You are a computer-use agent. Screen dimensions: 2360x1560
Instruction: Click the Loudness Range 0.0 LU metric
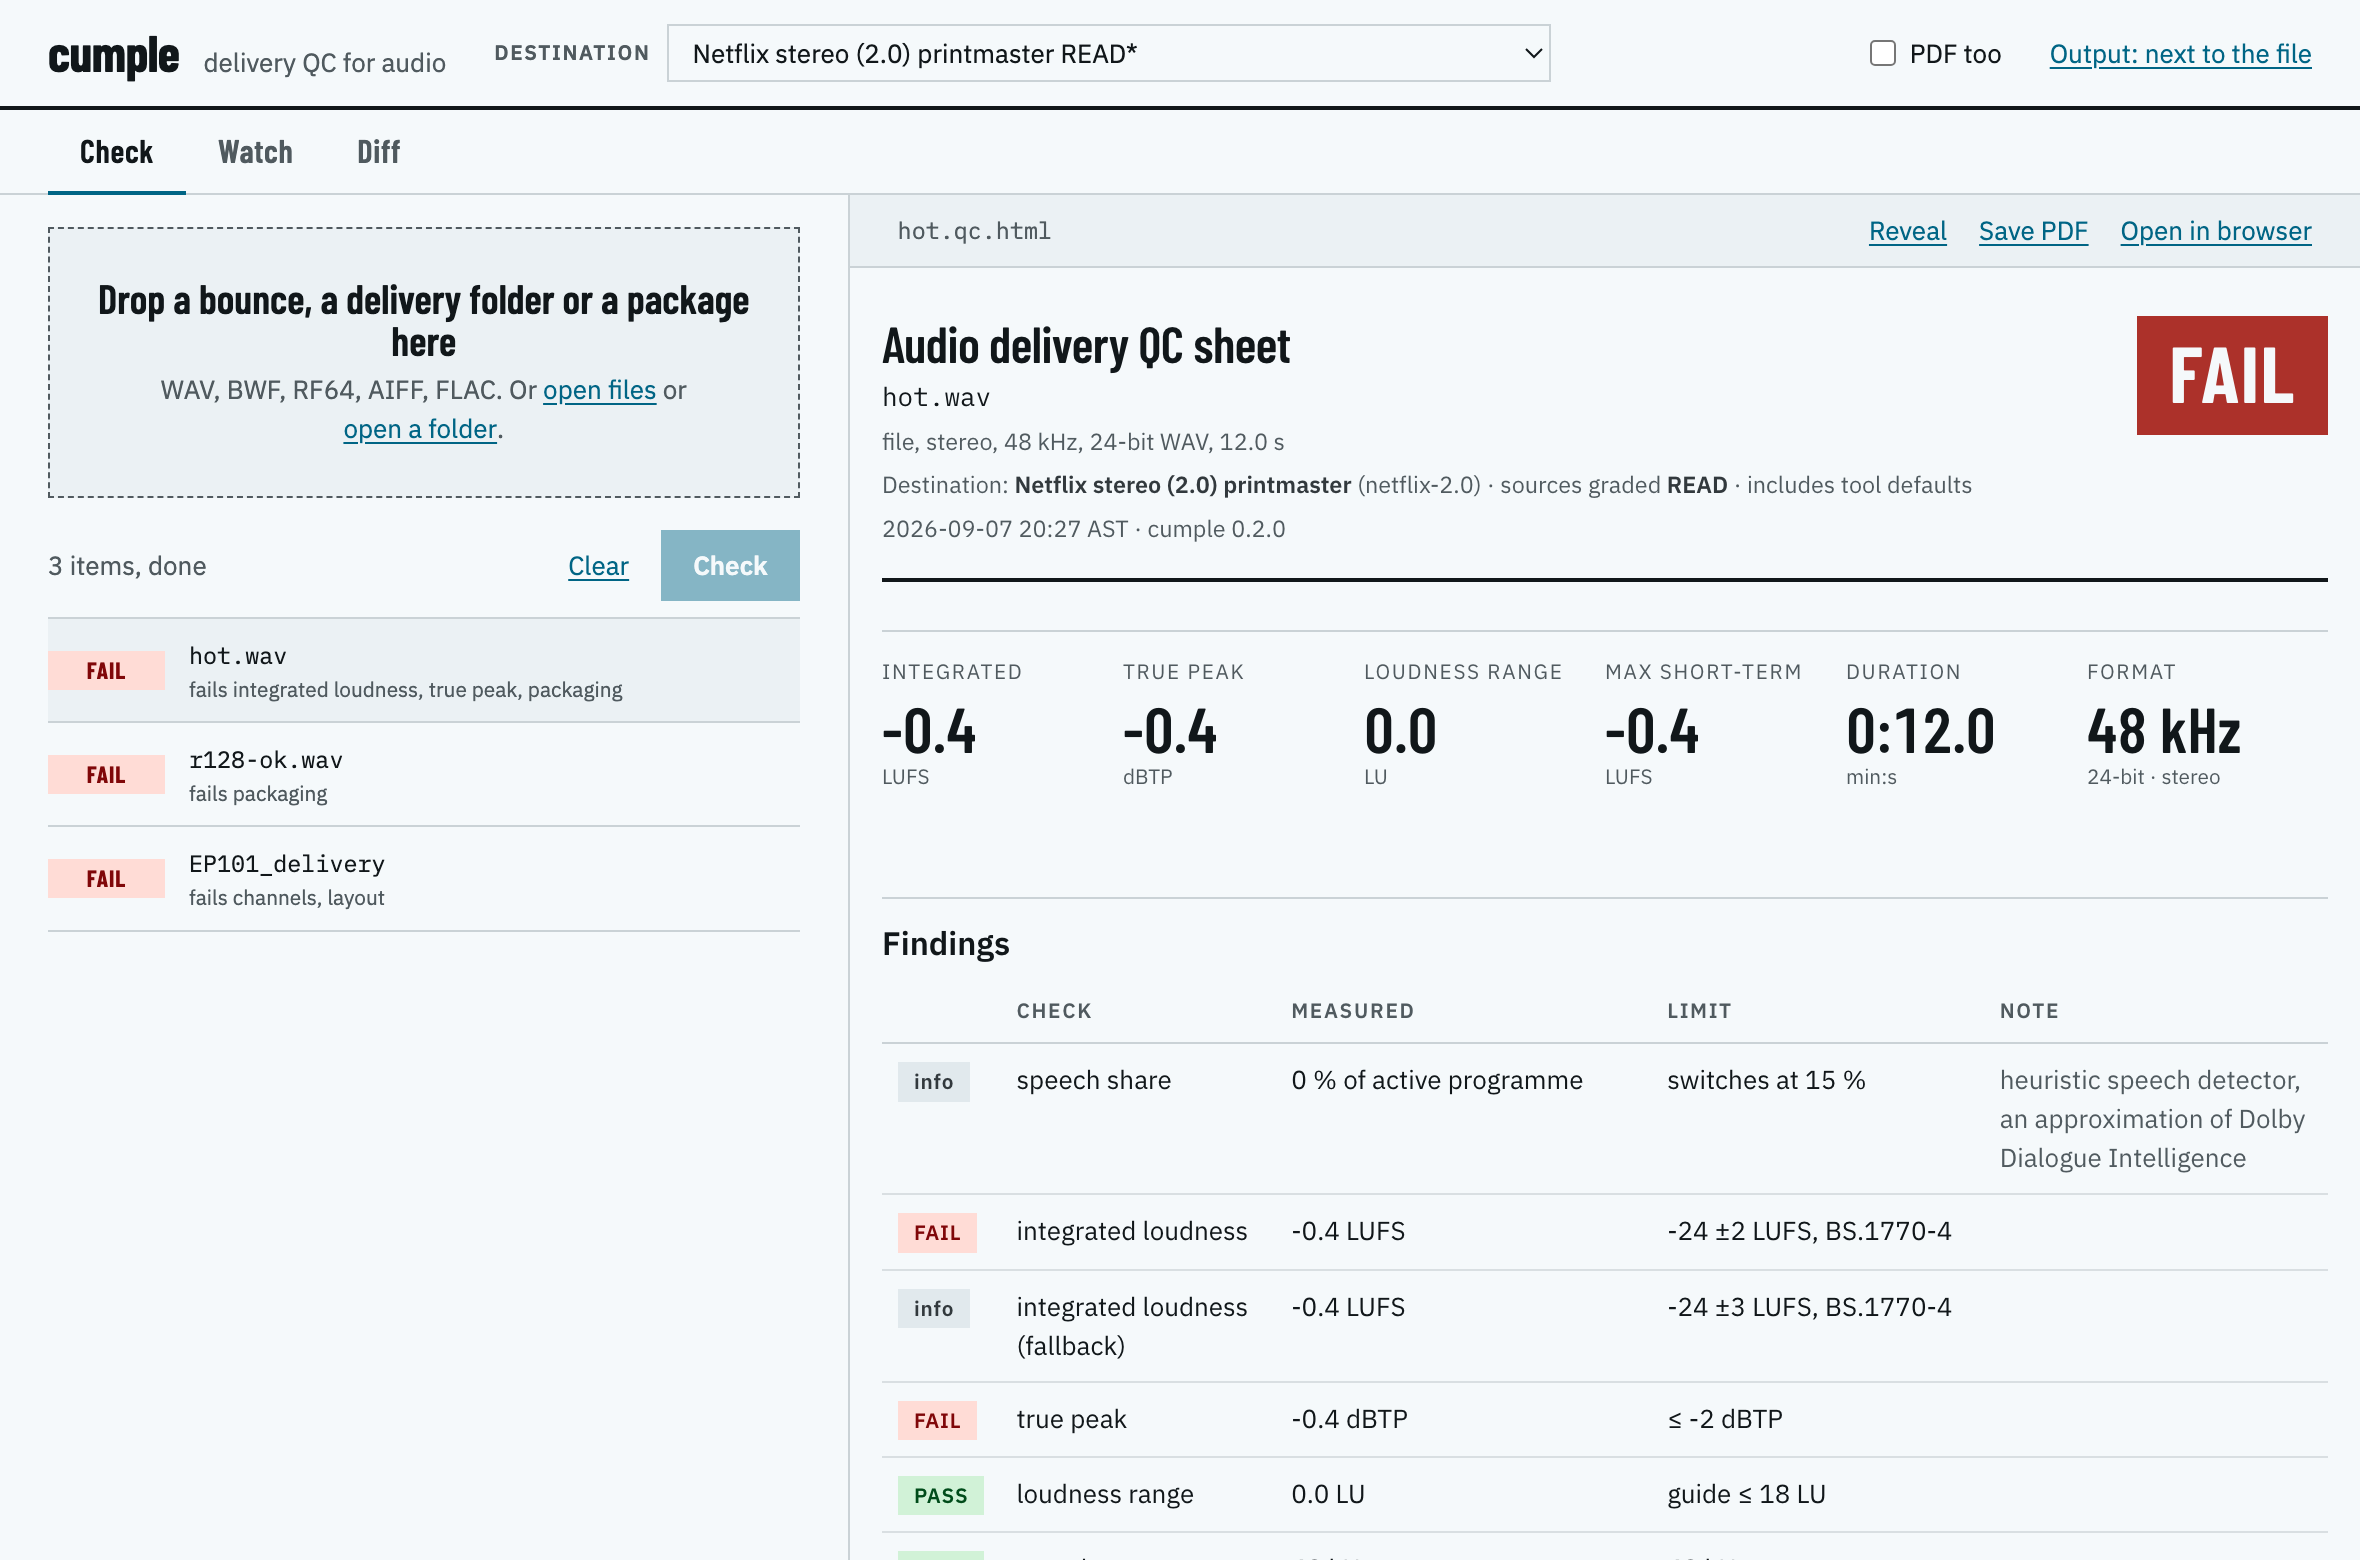coord(1463,725)
